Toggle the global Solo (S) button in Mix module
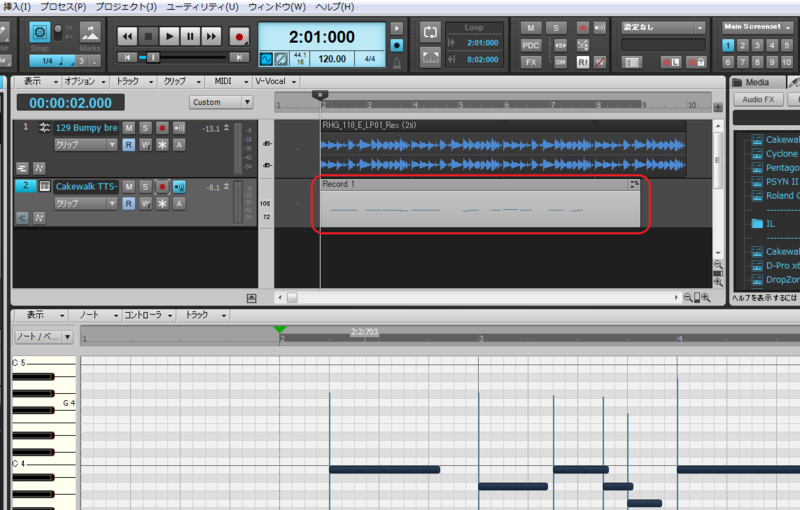800x510 pixels. (x=556, y=28)
